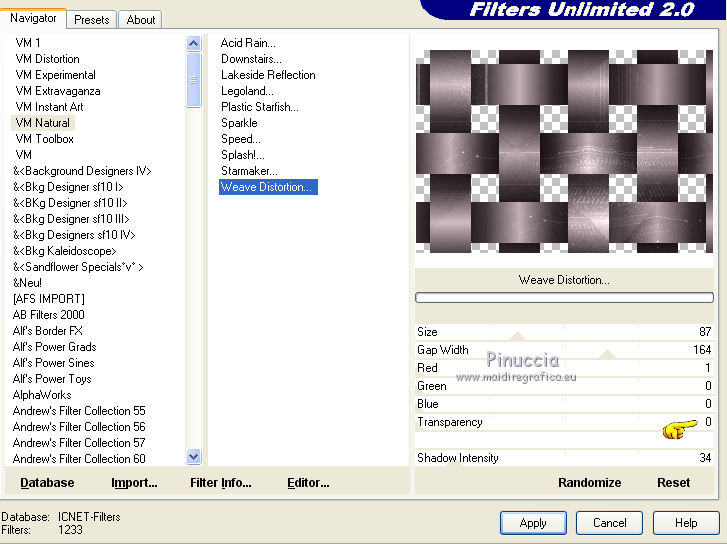Select the &<Bkg Designers sf10 IV> category

(x=74, y=235)
